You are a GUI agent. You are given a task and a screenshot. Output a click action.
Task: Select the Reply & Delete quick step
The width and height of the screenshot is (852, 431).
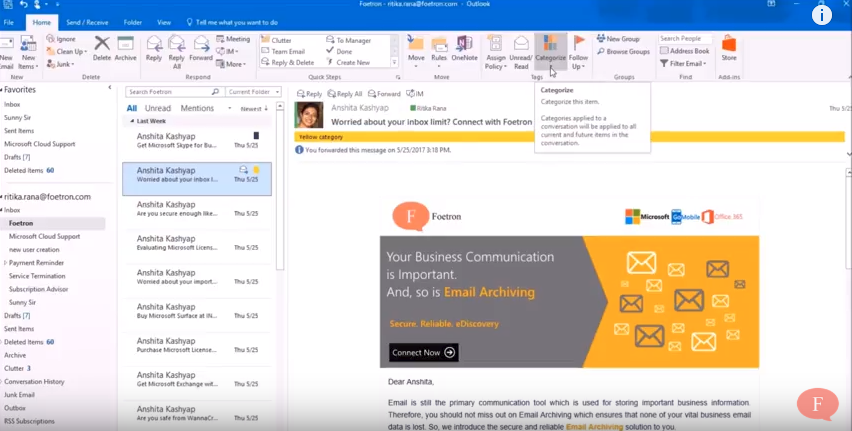point(287,63)
